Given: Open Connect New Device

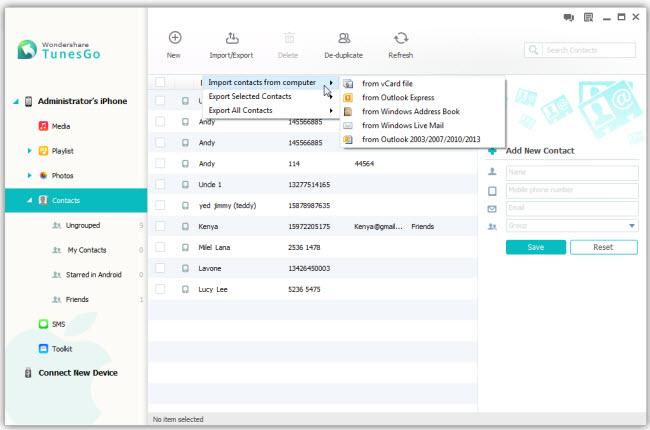Looking at the screenshot, I should (78, 373).
